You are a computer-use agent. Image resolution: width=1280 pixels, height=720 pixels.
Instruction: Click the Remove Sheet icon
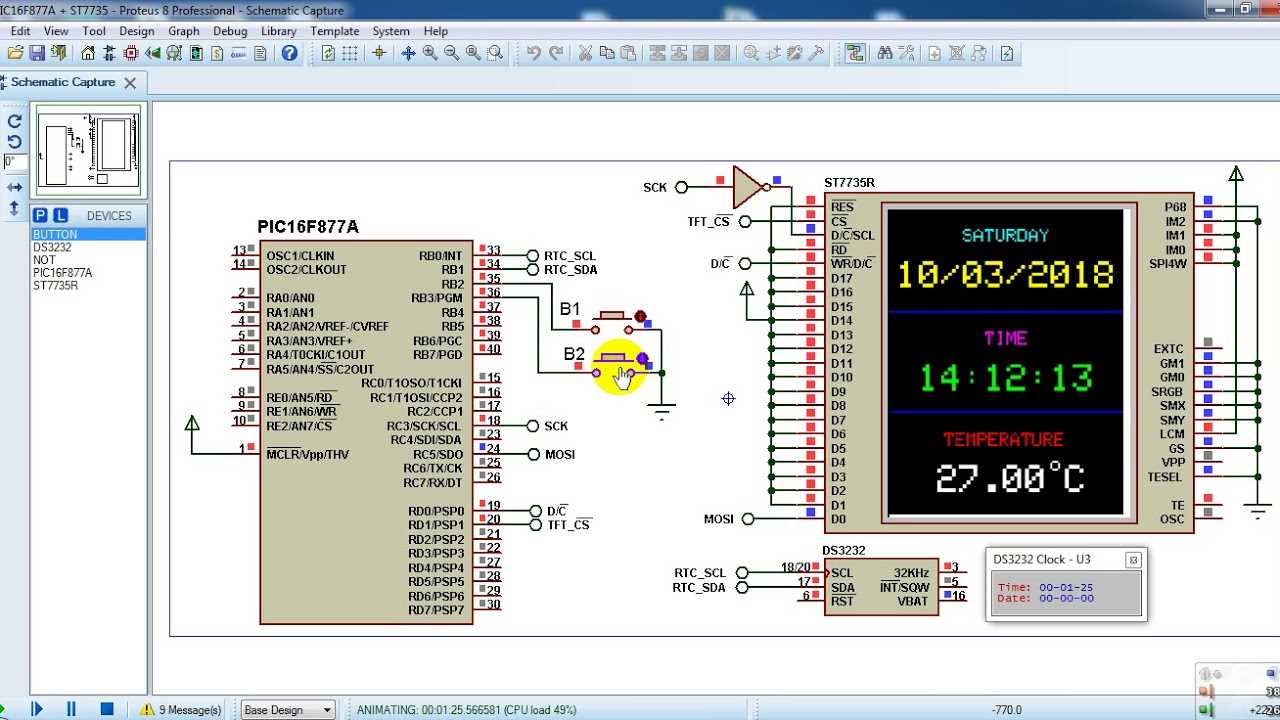click(x=956, y=53)
